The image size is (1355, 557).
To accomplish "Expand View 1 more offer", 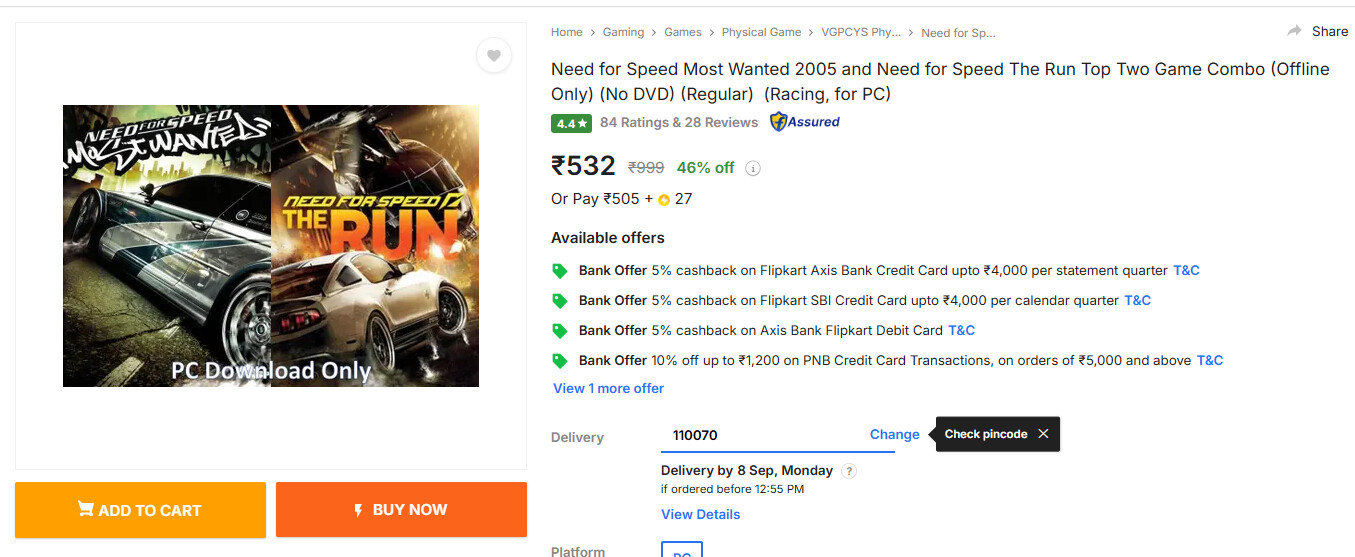I will pyautogui.click(x=608, y=388).
